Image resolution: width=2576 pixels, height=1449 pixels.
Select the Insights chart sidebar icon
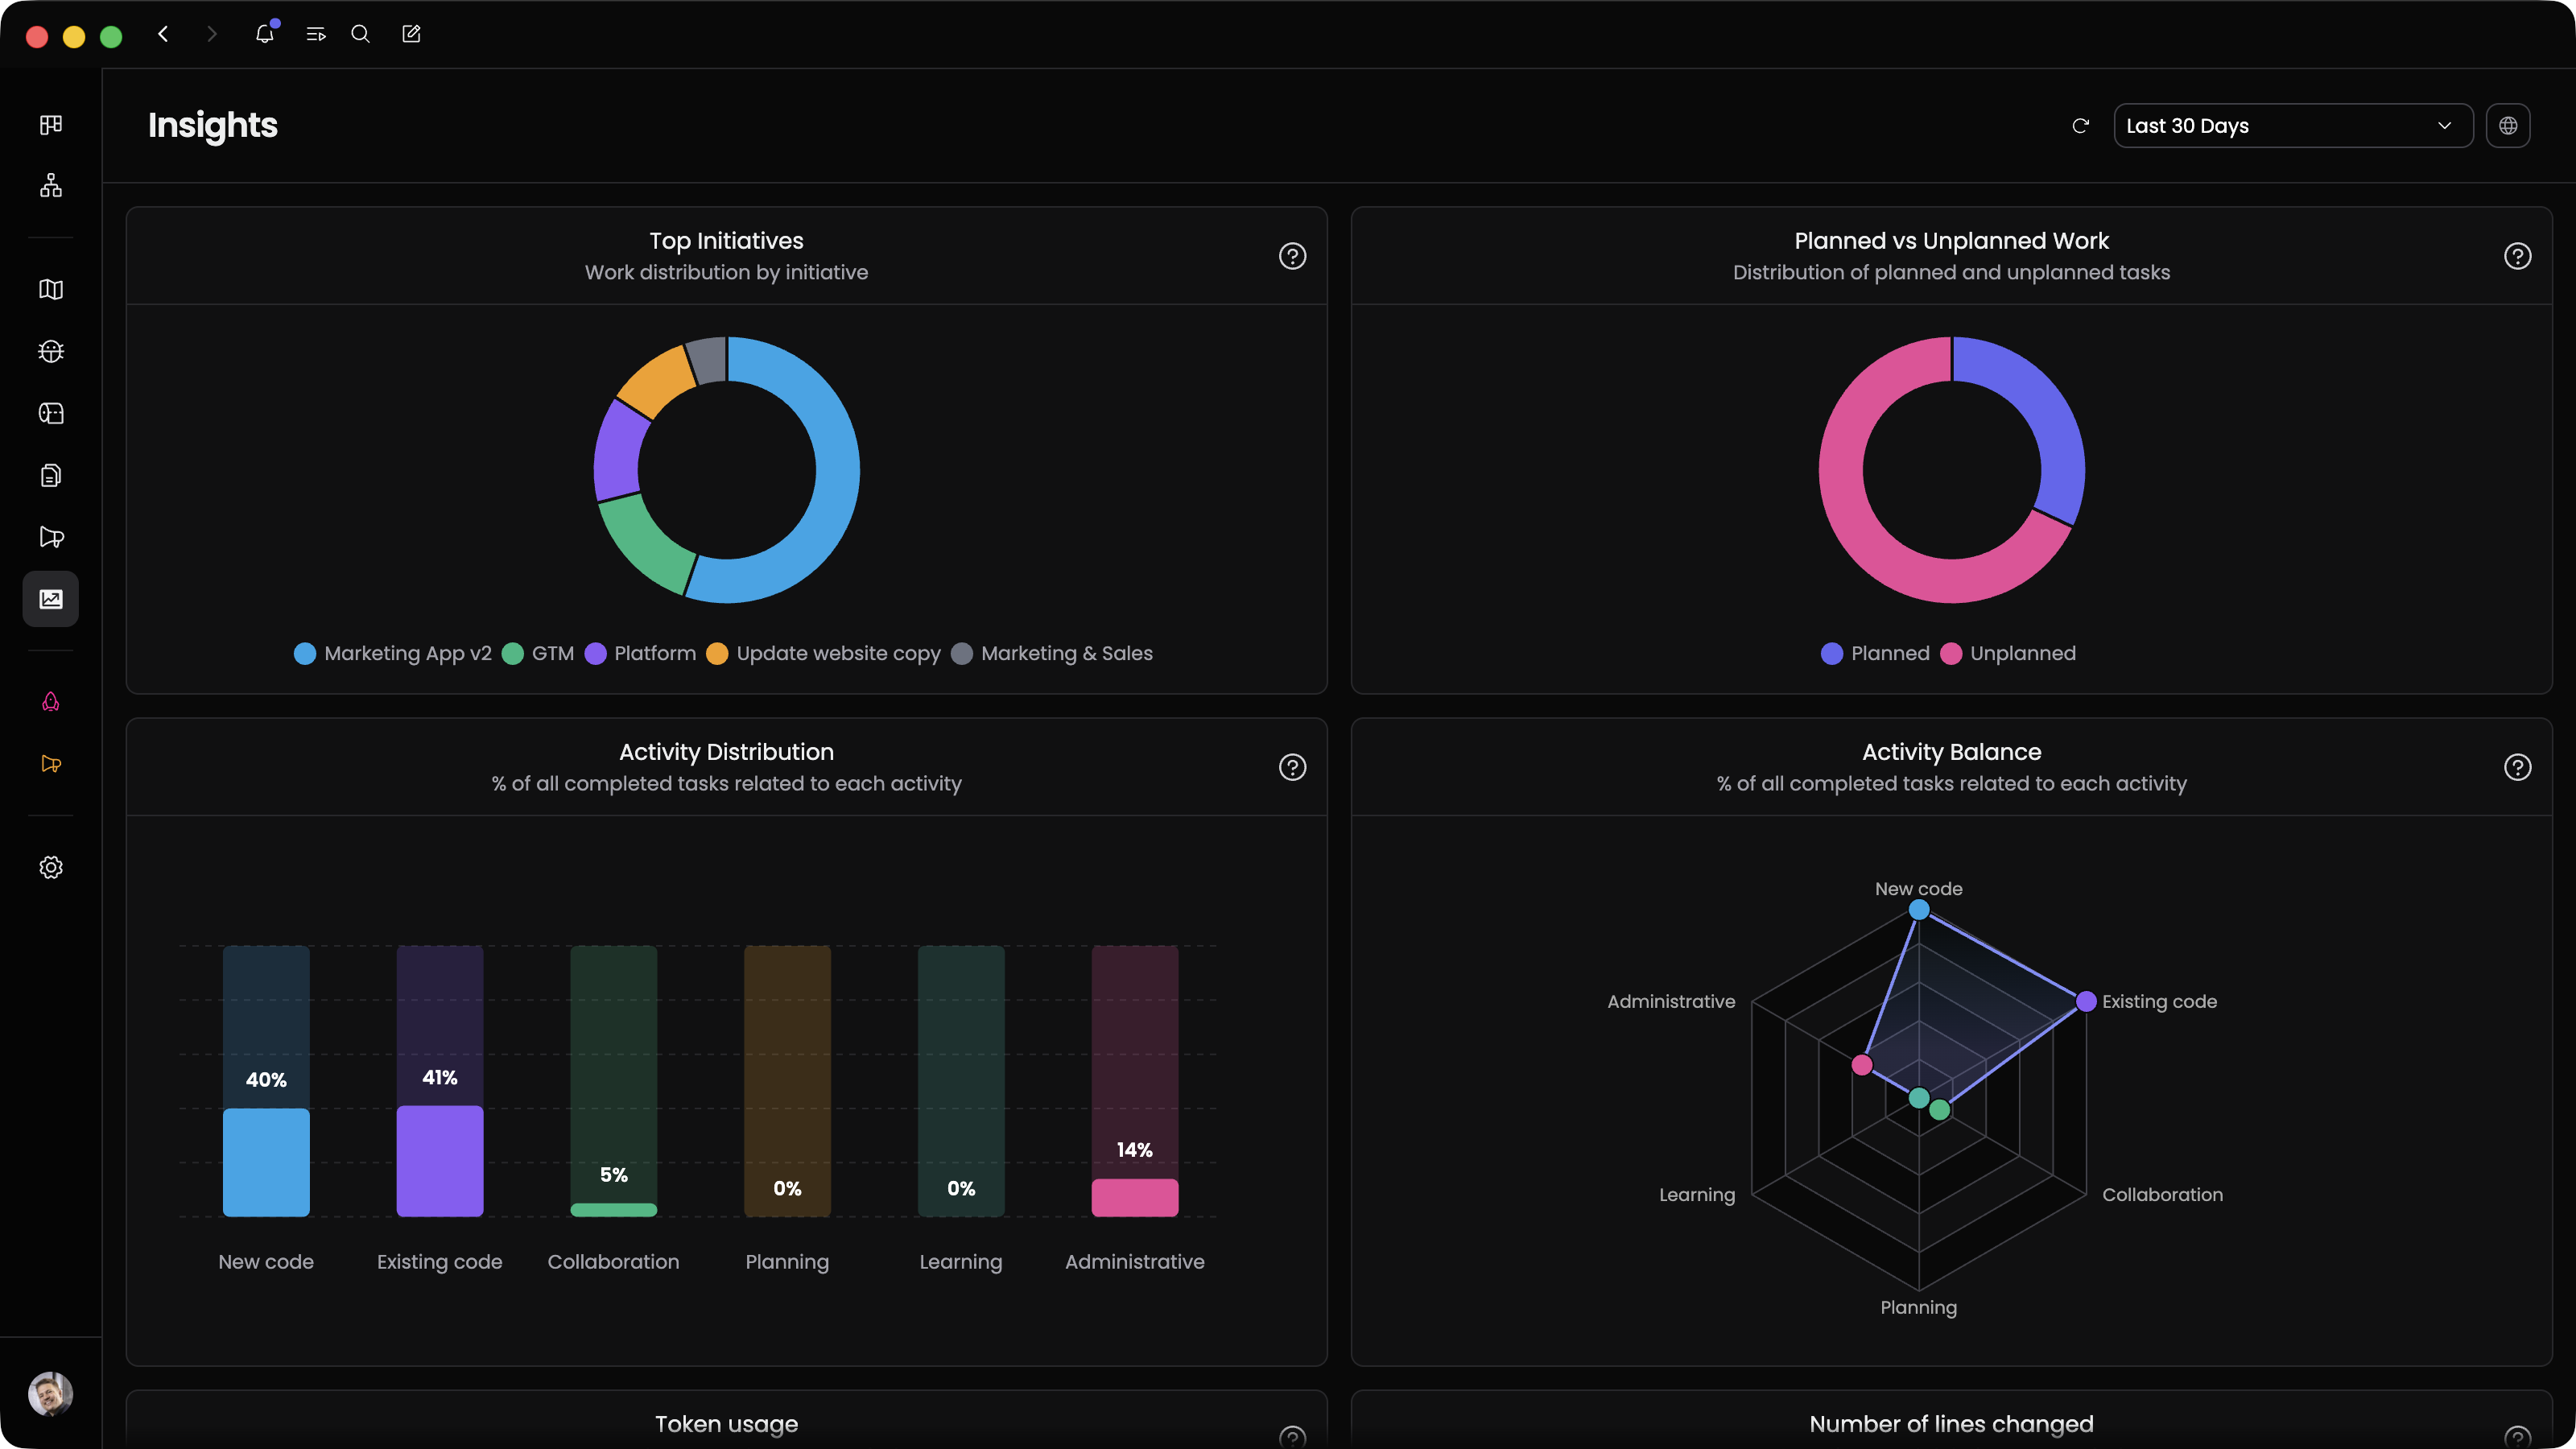pos(51,599)
